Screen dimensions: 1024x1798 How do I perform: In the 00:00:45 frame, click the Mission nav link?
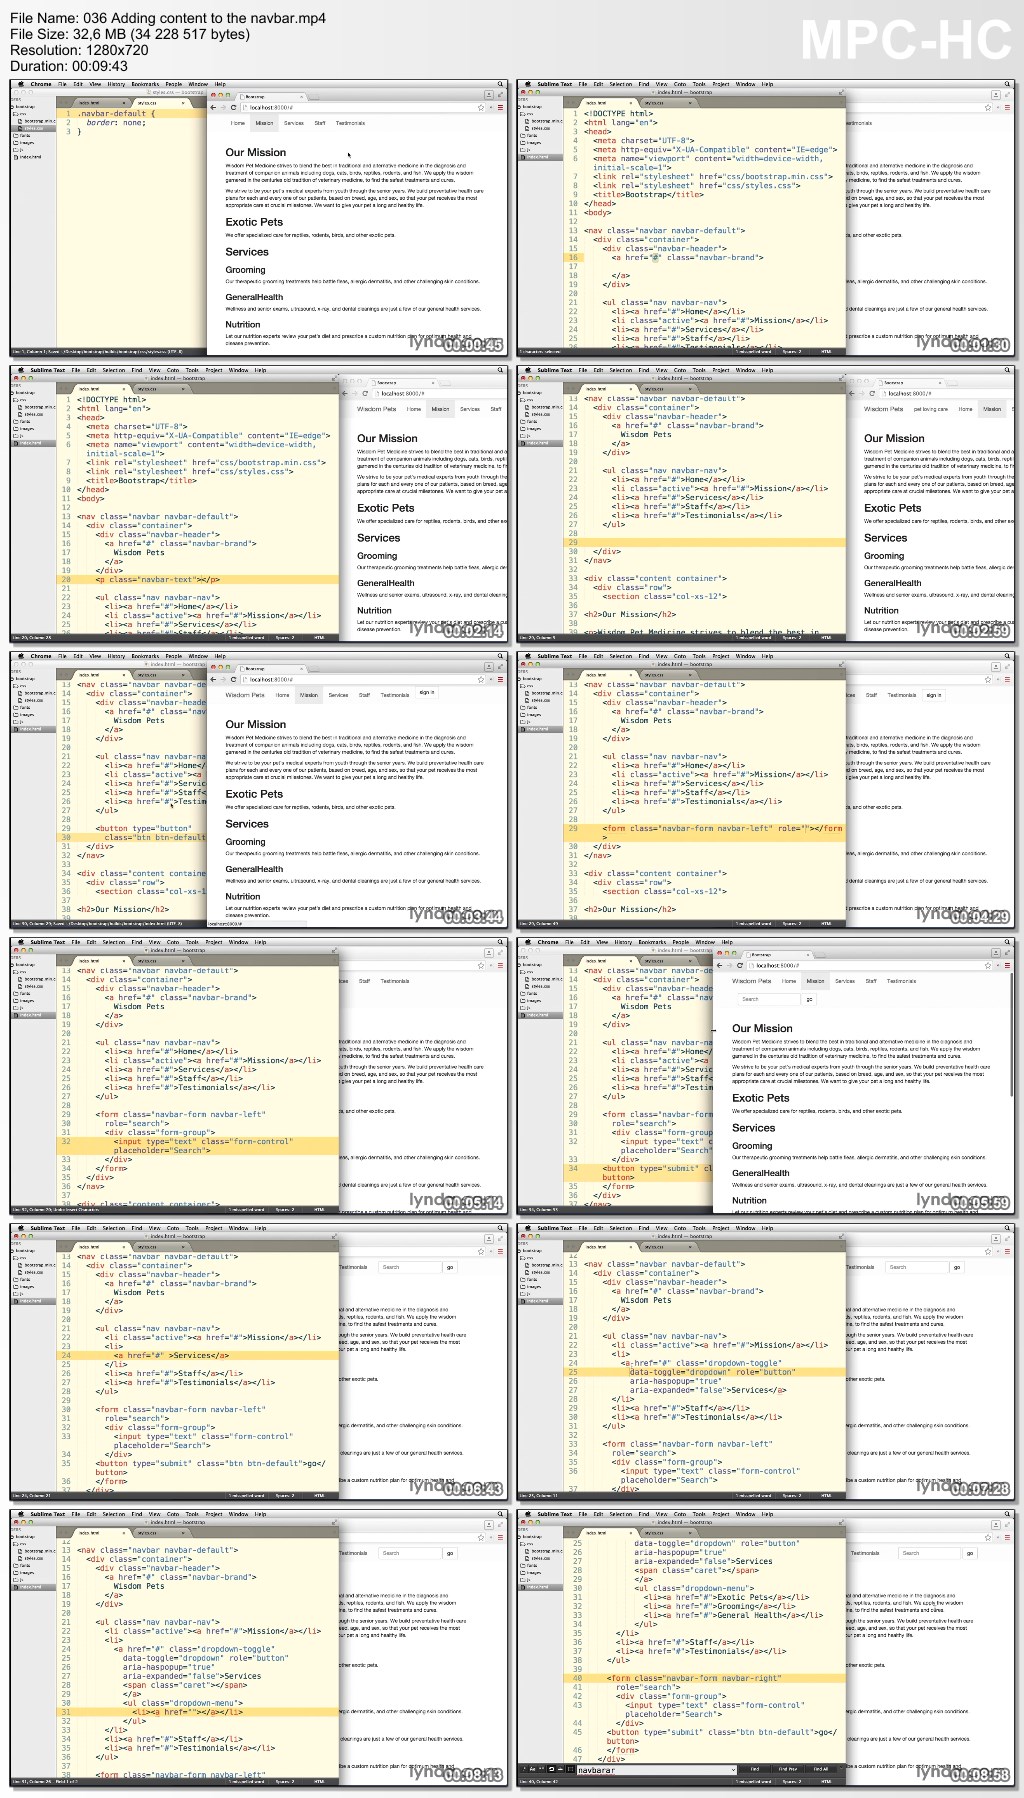click(264, 123)
